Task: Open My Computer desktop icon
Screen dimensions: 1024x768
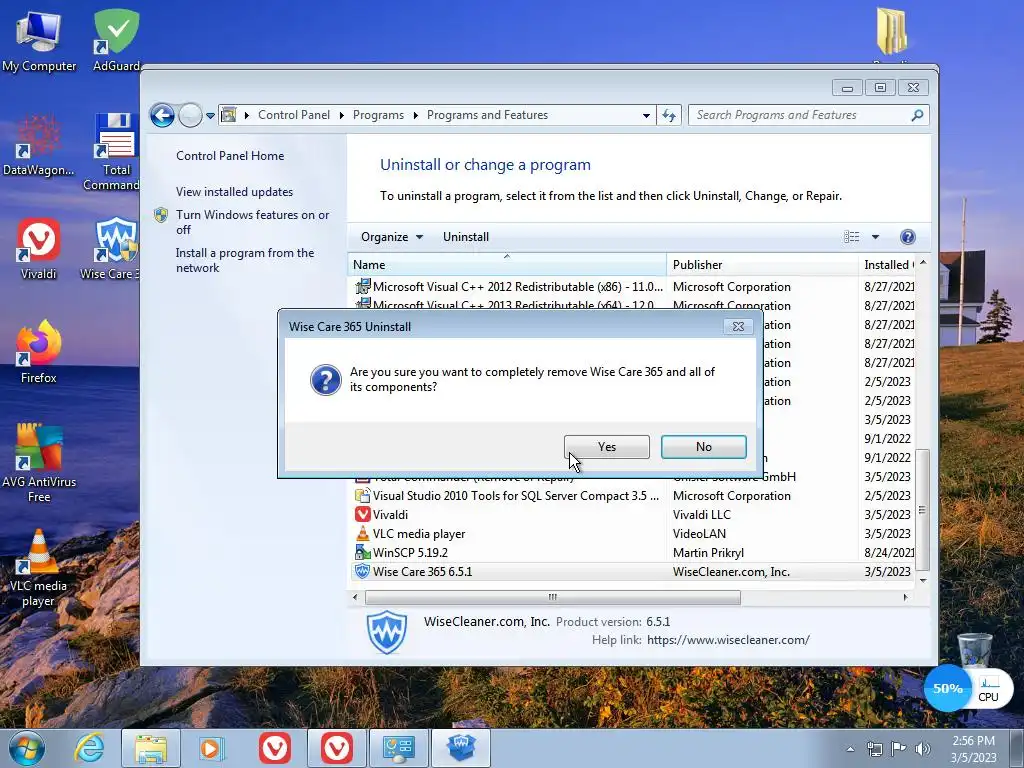Action: (39, 40)
